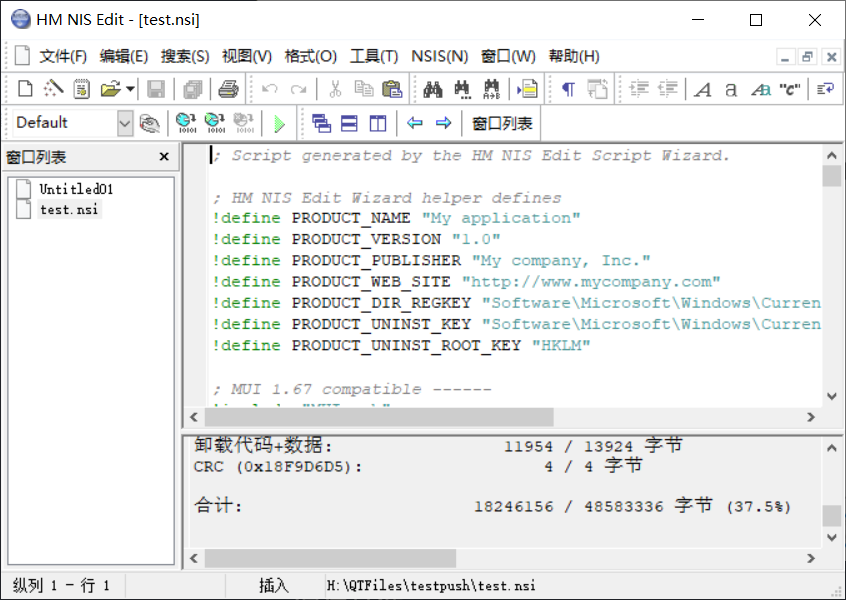Click the Replace binoculars icon
This screenshot has width=846, height=600.
click(492, 88)
